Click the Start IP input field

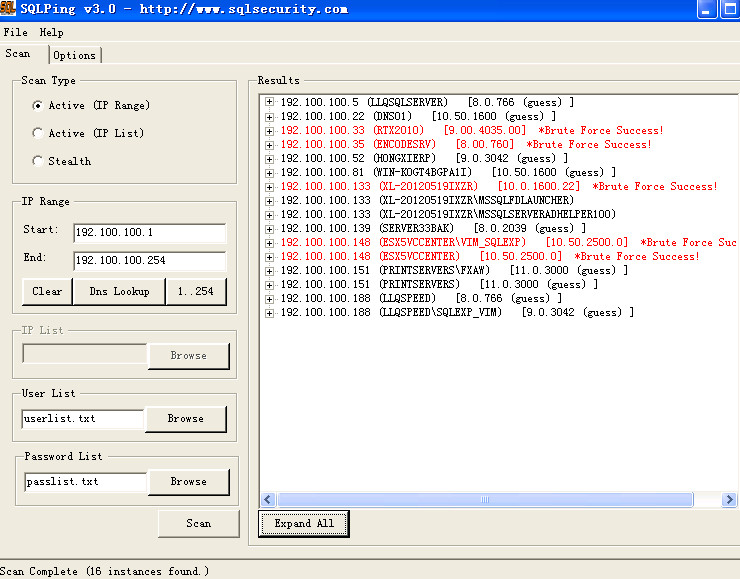pyautogui.click(x=150, y=233)
